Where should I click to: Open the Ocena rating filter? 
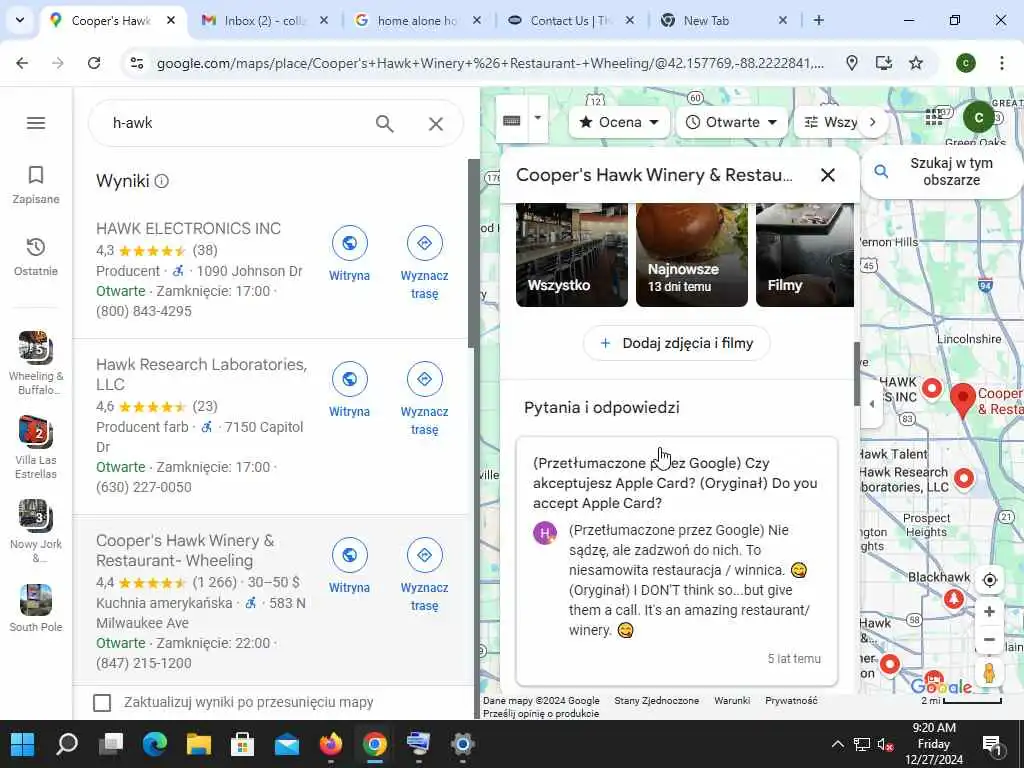coord(619,122)
